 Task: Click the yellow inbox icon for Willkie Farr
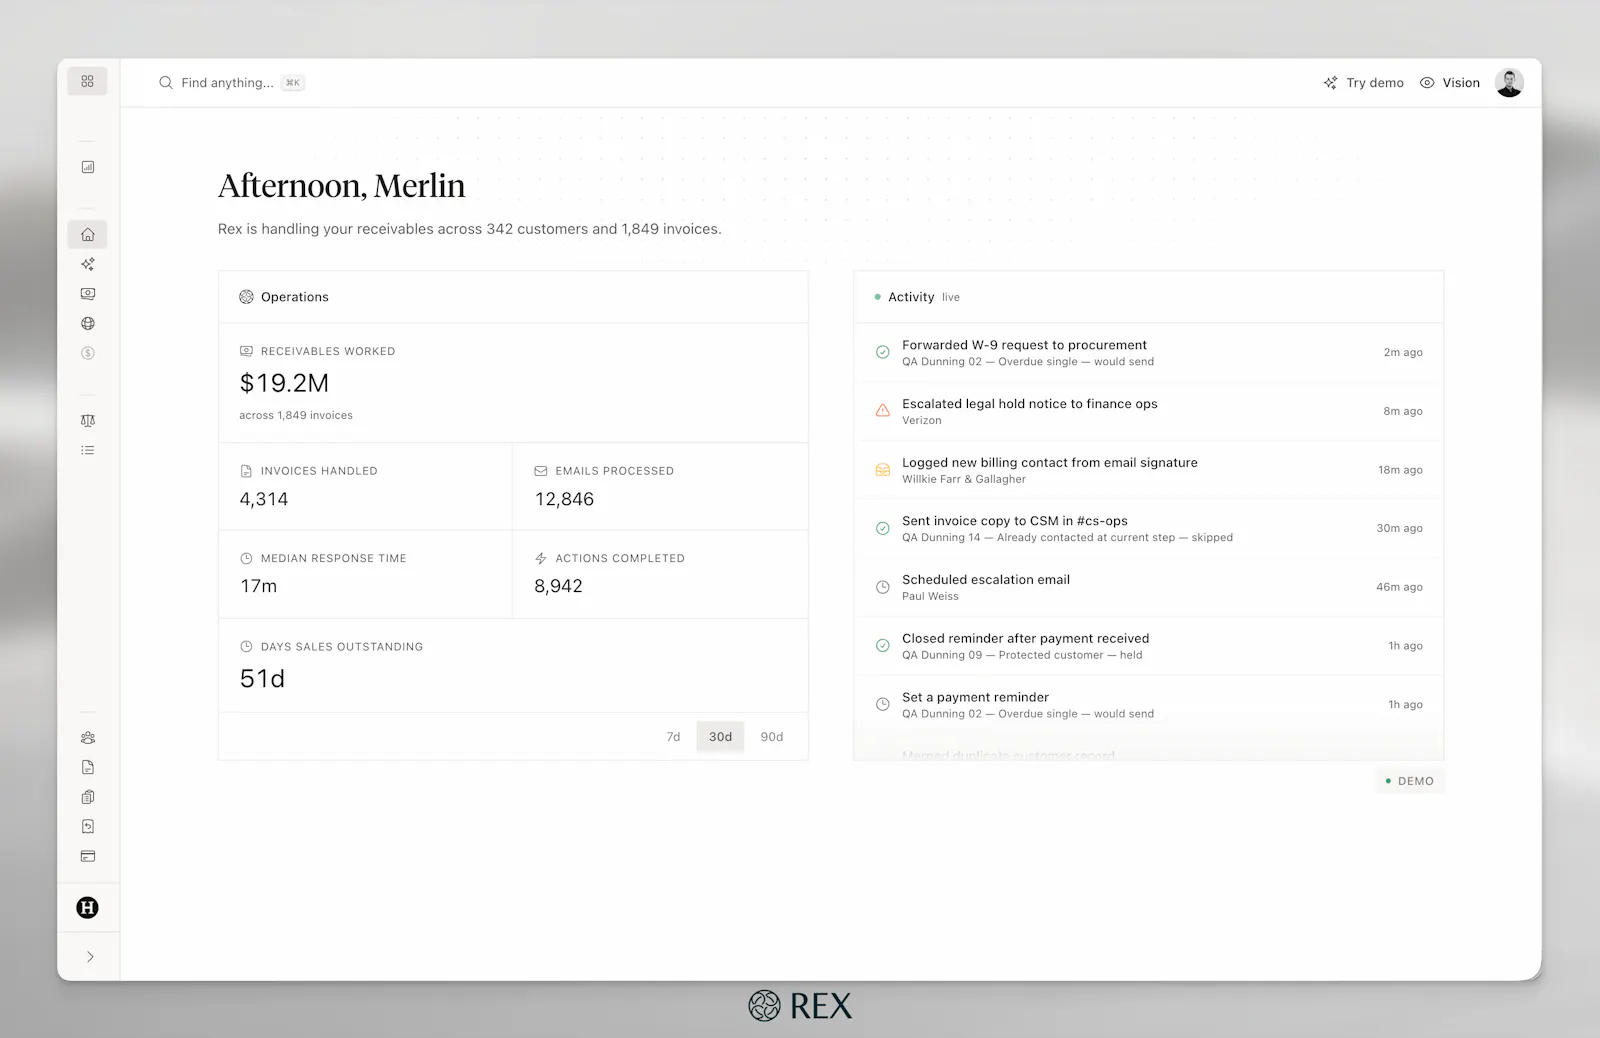882,469
